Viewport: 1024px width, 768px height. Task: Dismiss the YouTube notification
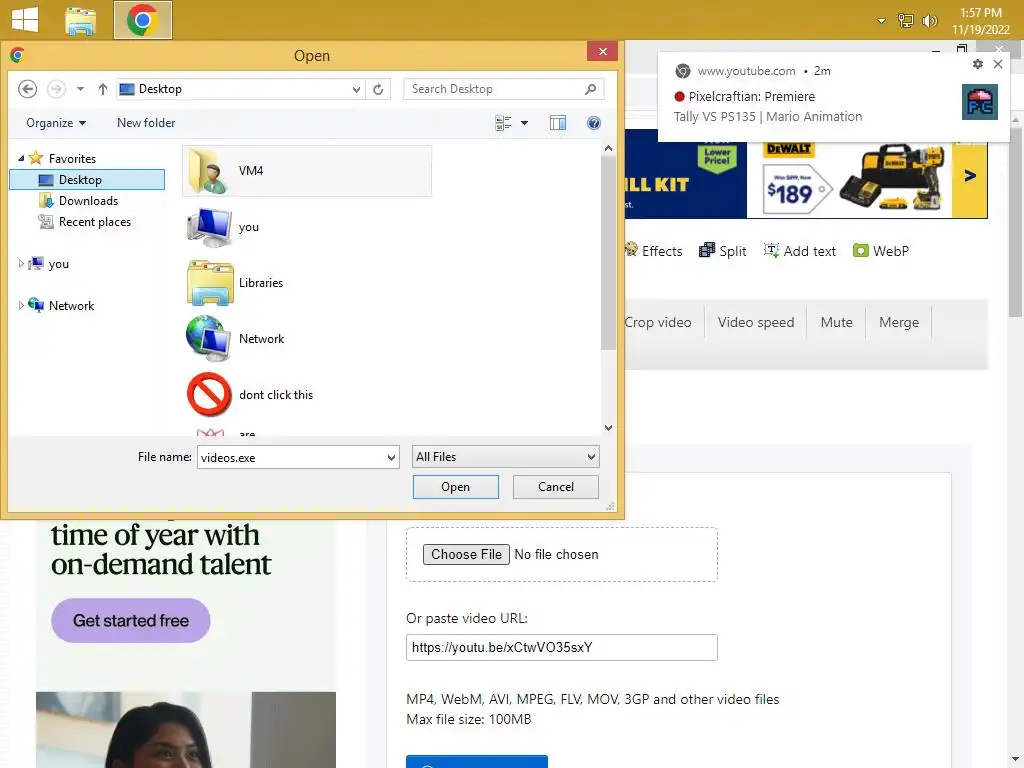pos(998,64)
